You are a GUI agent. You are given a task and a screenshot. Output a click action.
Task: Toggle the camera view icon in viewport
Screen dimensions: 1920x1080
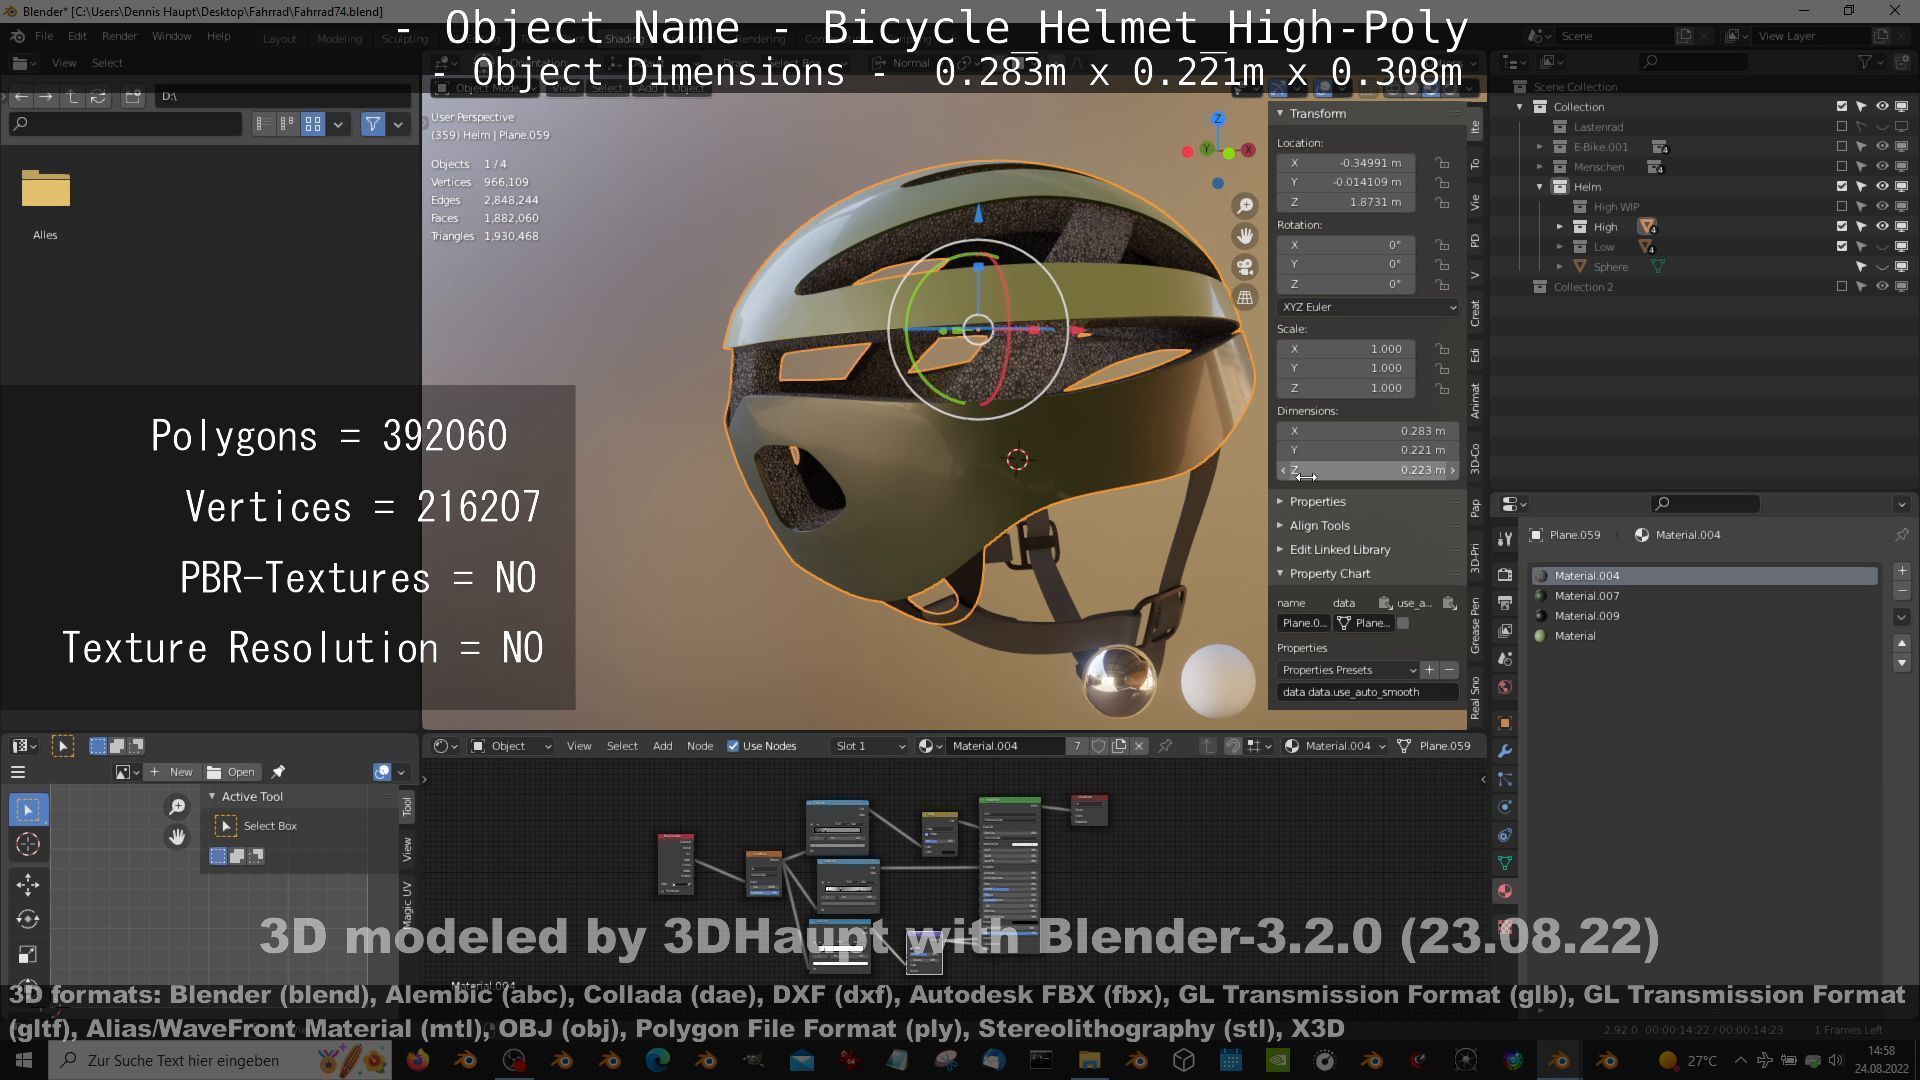(1245, 267)
